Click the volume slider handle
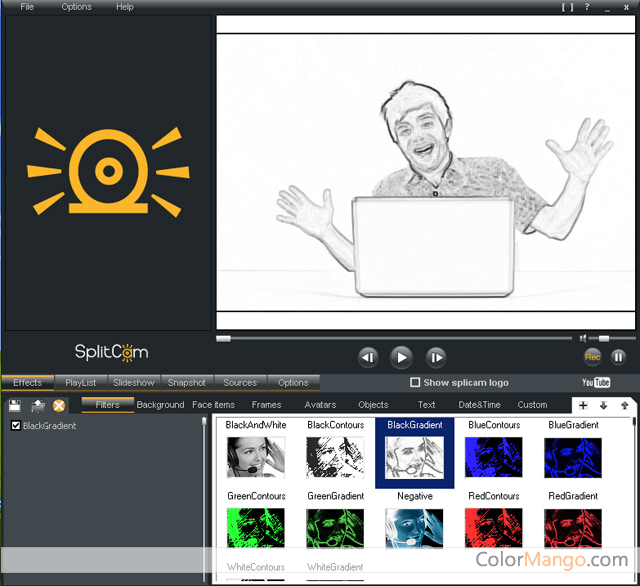Screen dimensions: 640x586 click(x=603, y=339)
